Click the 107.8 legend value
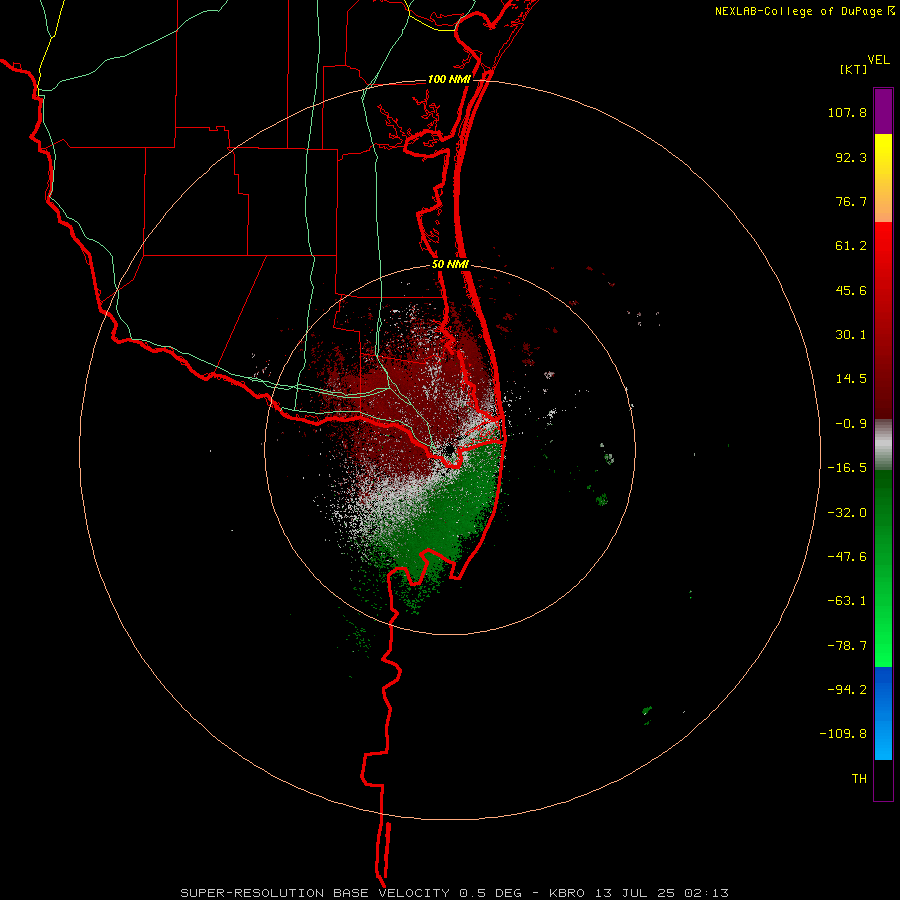Screen dimensions: 900x900 click(847, 112)
